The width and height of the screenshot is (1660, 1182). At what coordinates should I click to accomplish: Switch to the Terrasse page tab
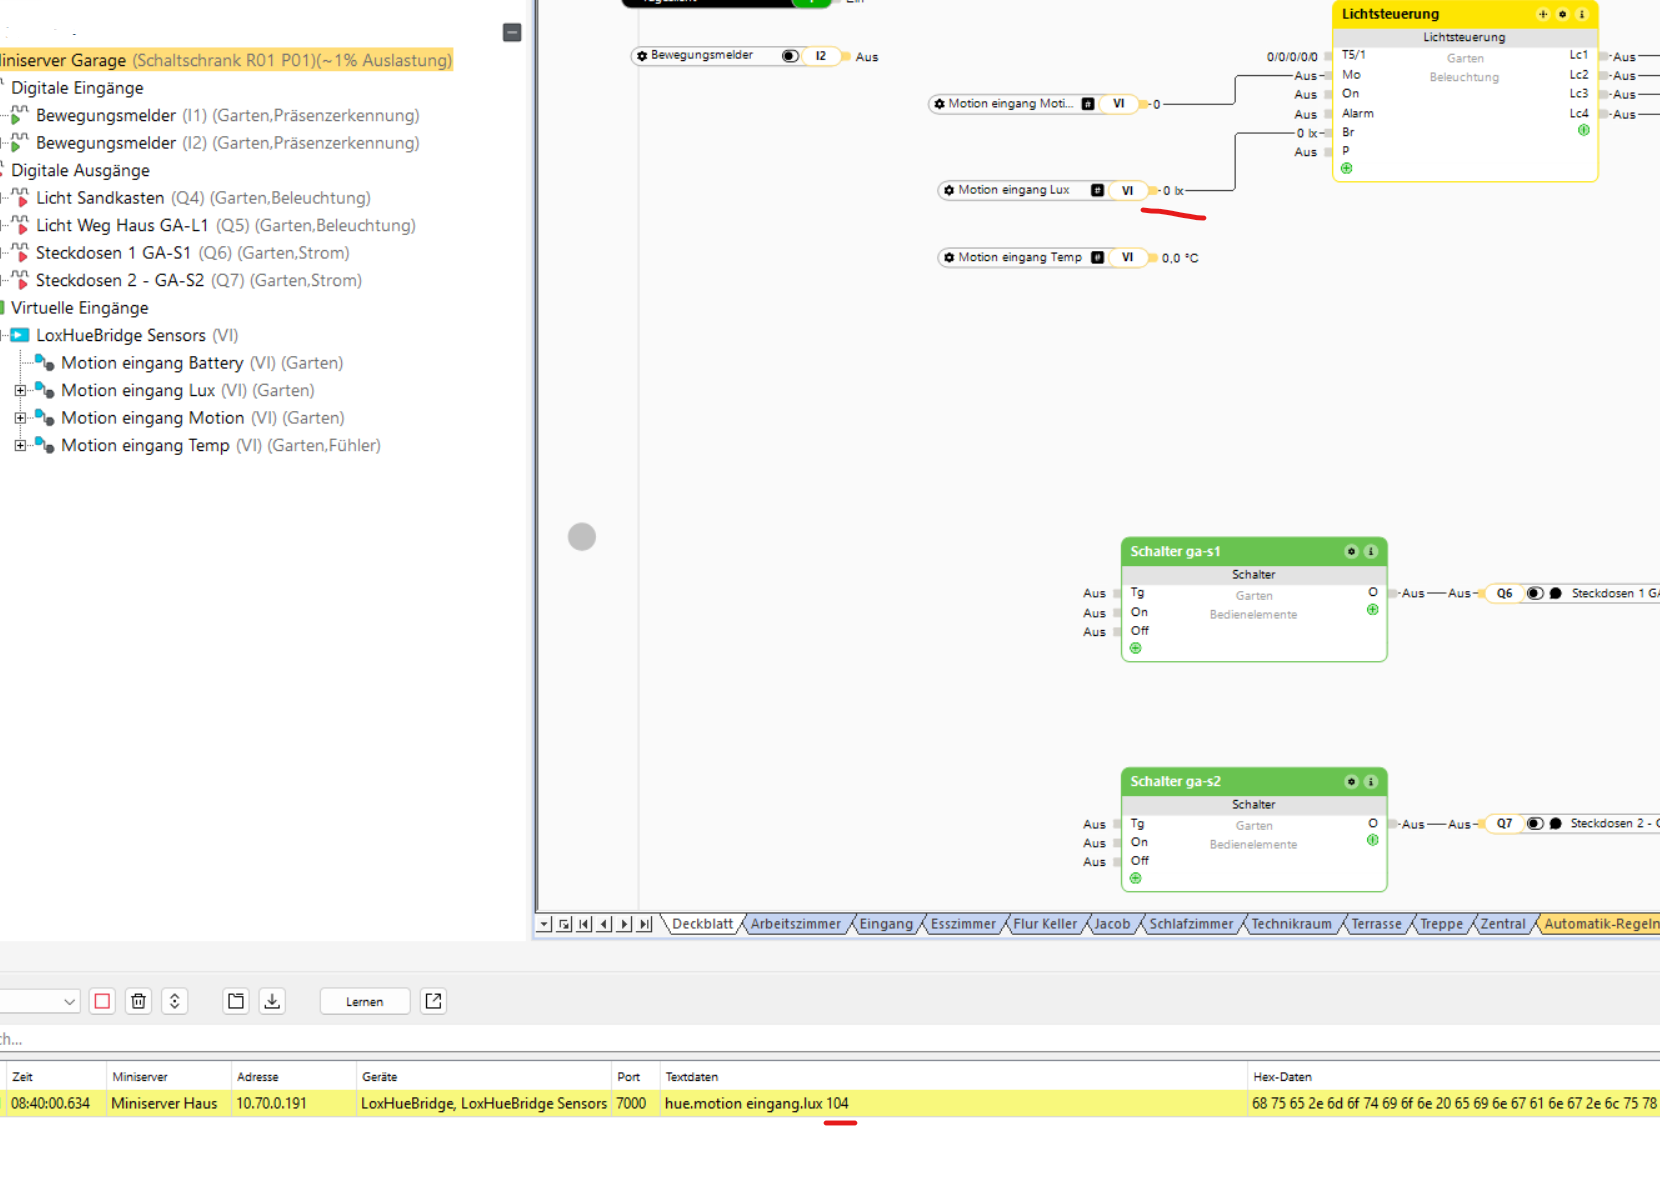coord(1376,924)
